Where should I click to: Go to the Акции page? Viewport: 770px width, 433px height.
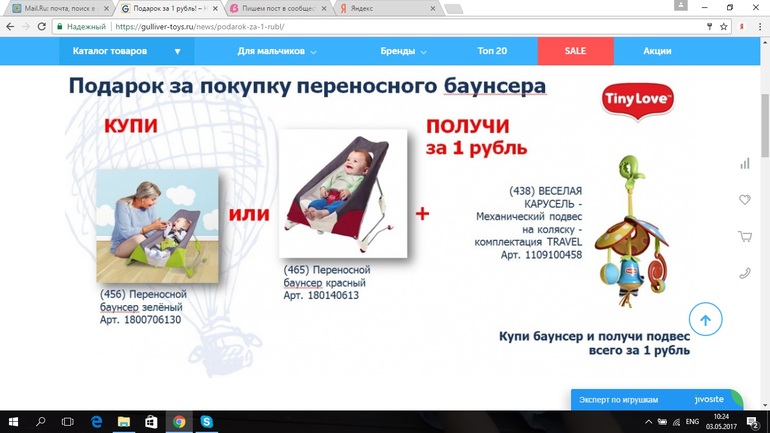tap(657, 51)
